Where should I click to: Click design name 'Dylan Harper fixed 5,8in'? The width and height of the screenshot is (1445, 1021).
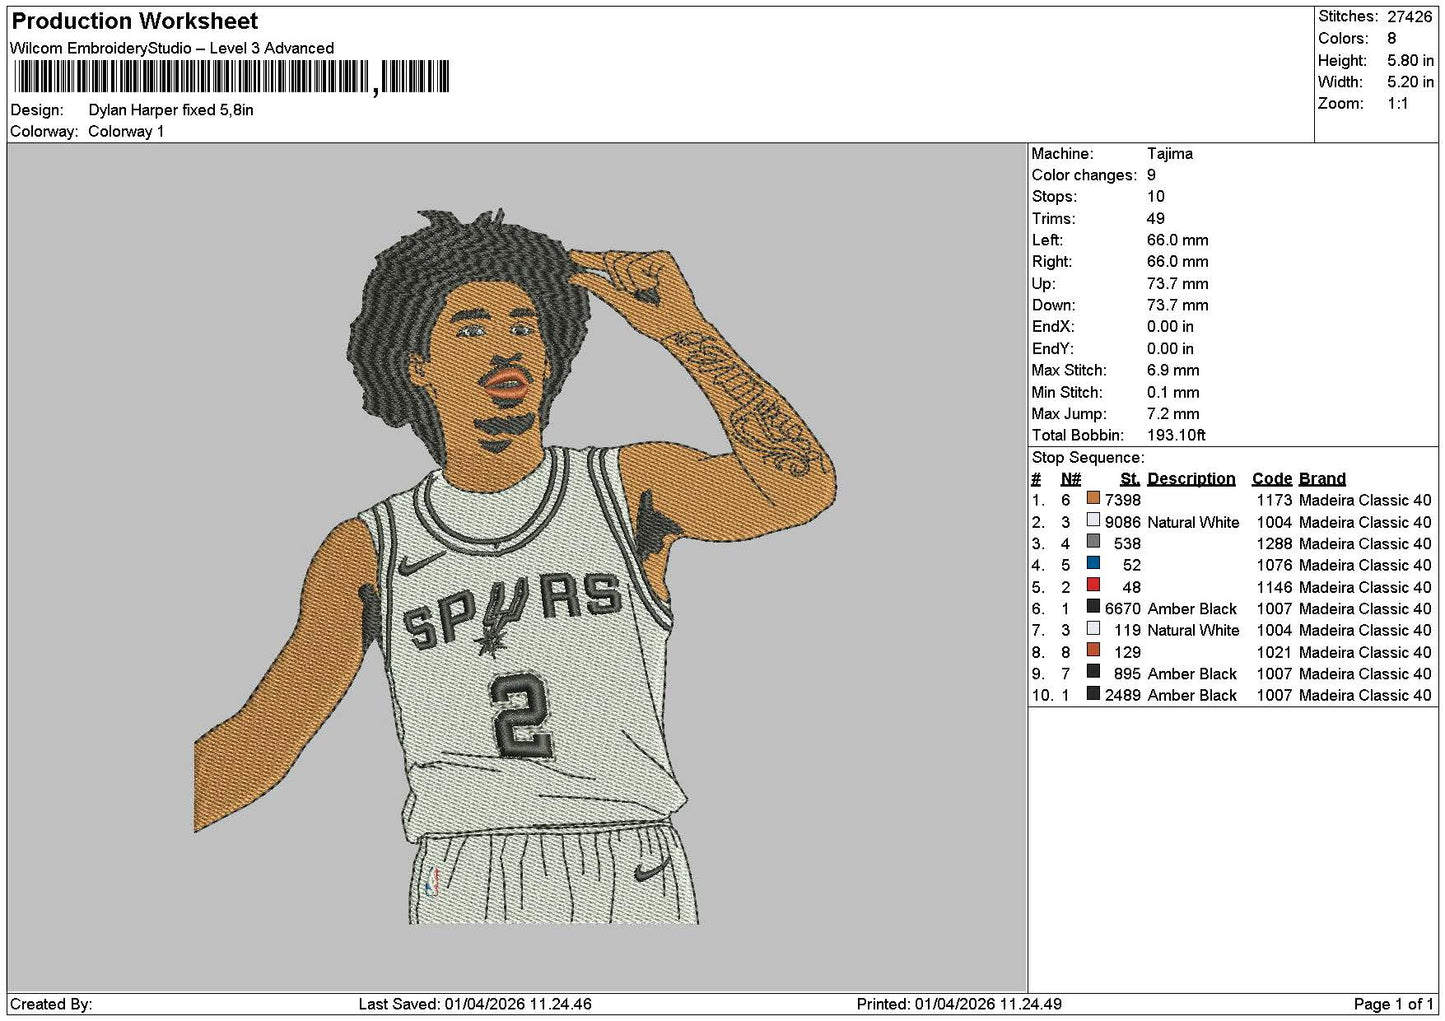171,110
